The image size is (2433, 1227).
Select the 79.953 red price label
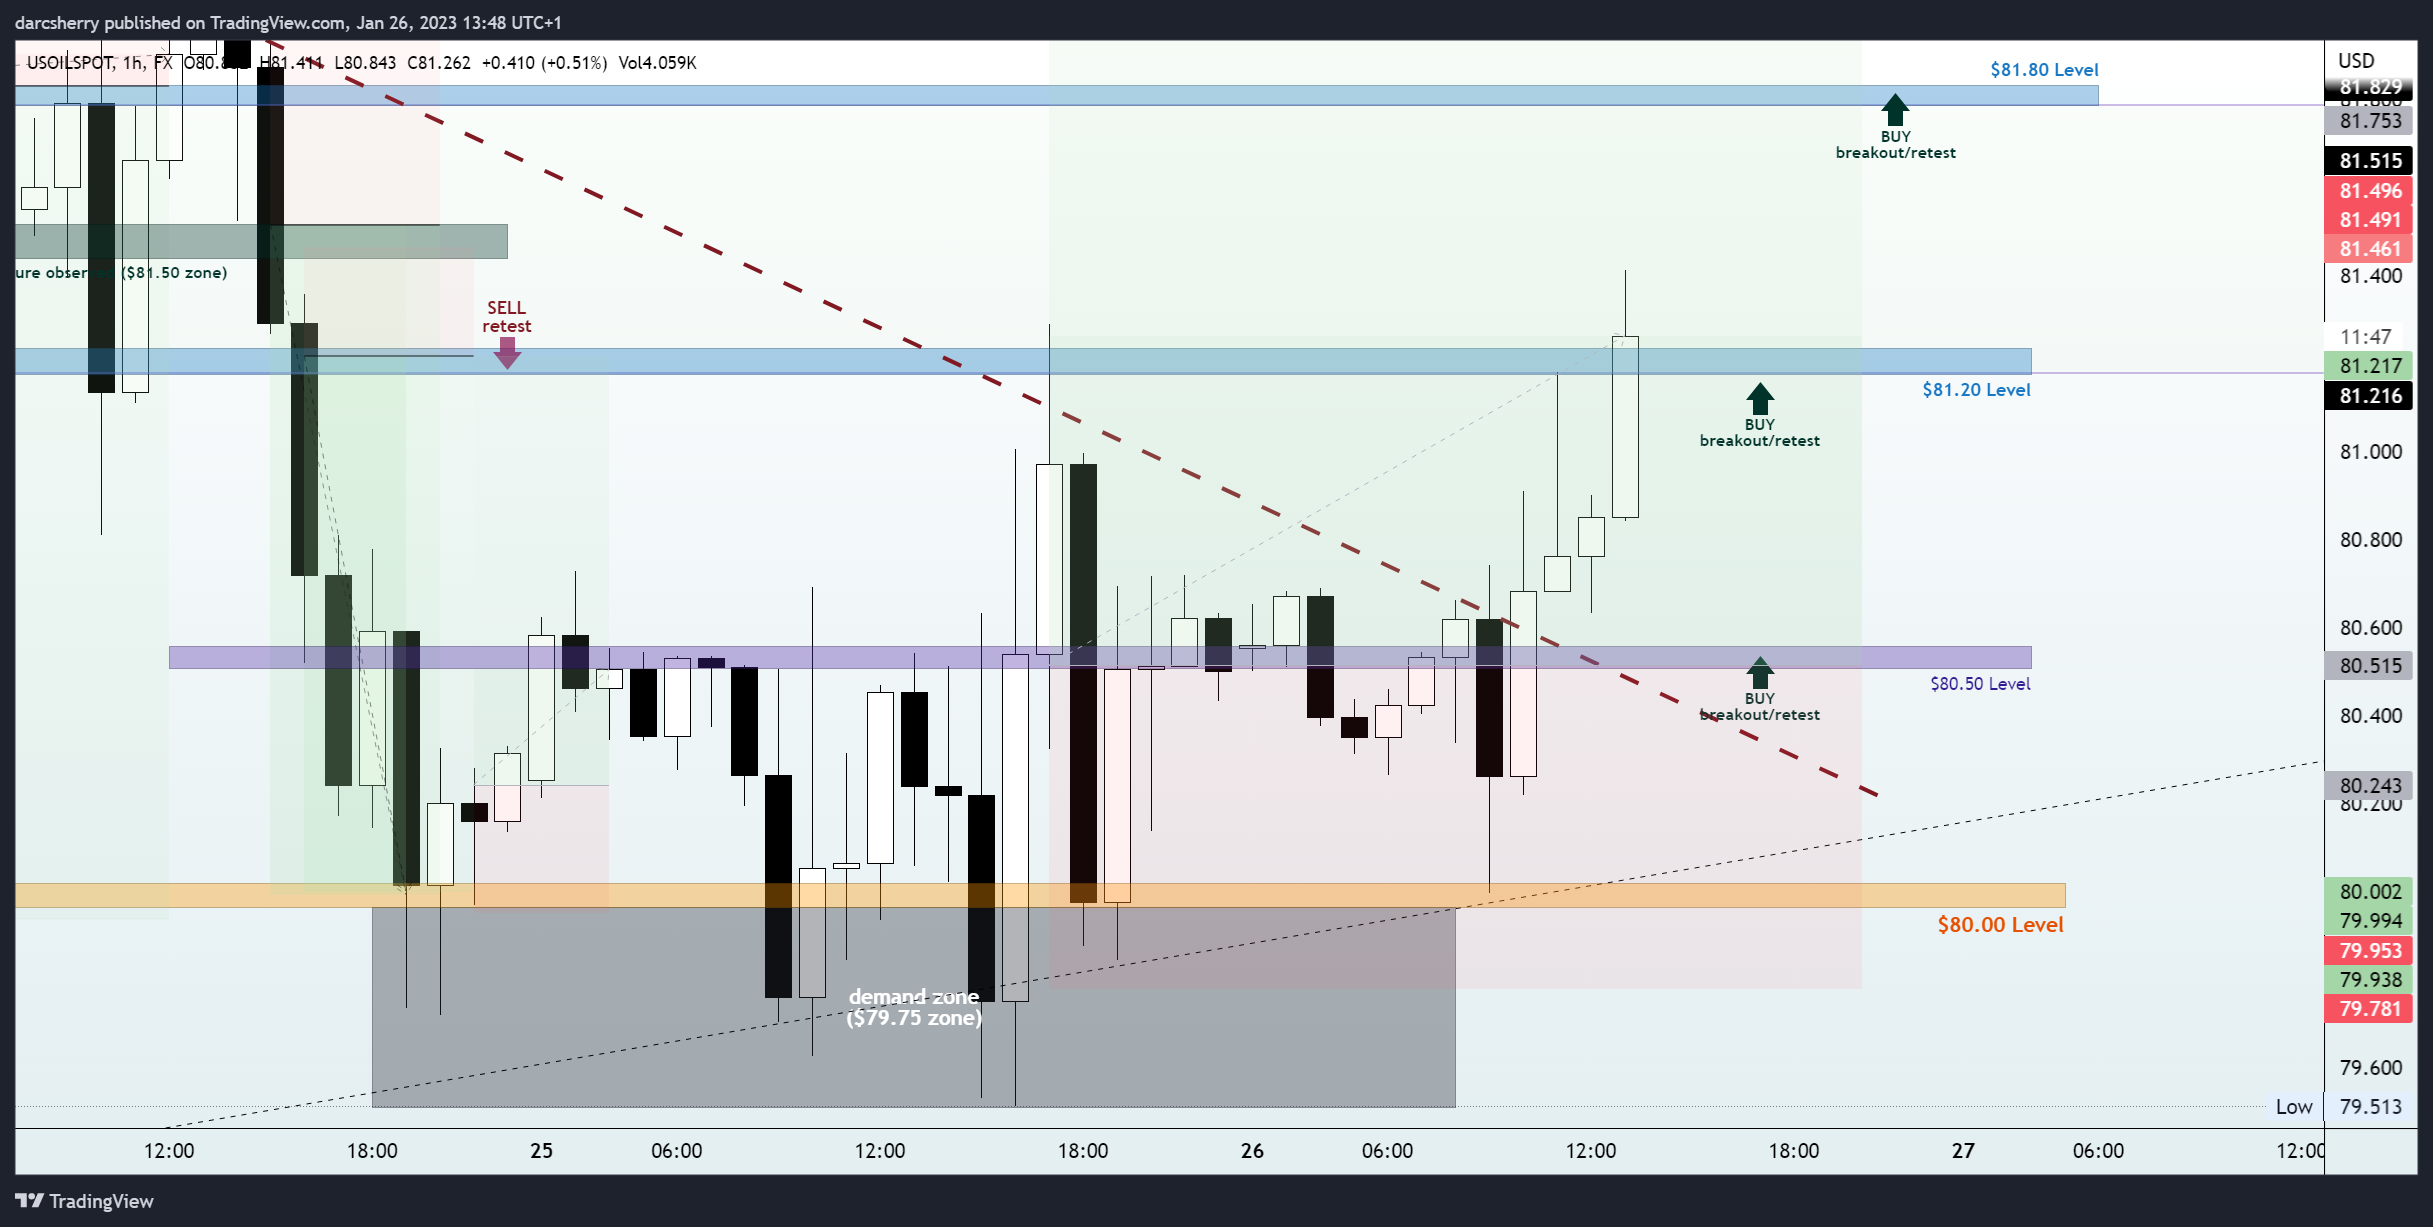pyautogui.click(x=2368, y=951)
